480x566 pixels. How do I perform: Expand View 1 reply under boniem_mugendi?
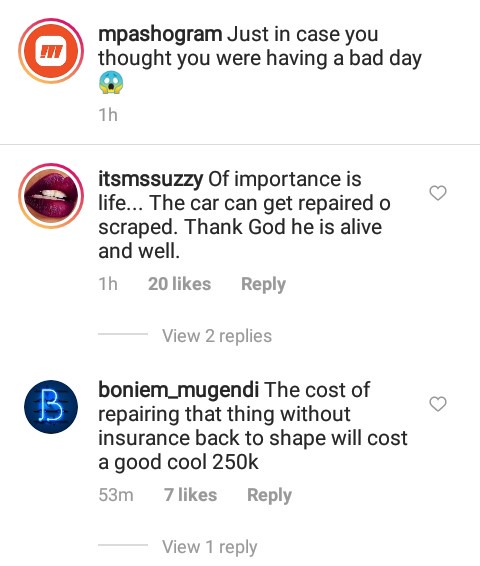(x=209, y=547)
